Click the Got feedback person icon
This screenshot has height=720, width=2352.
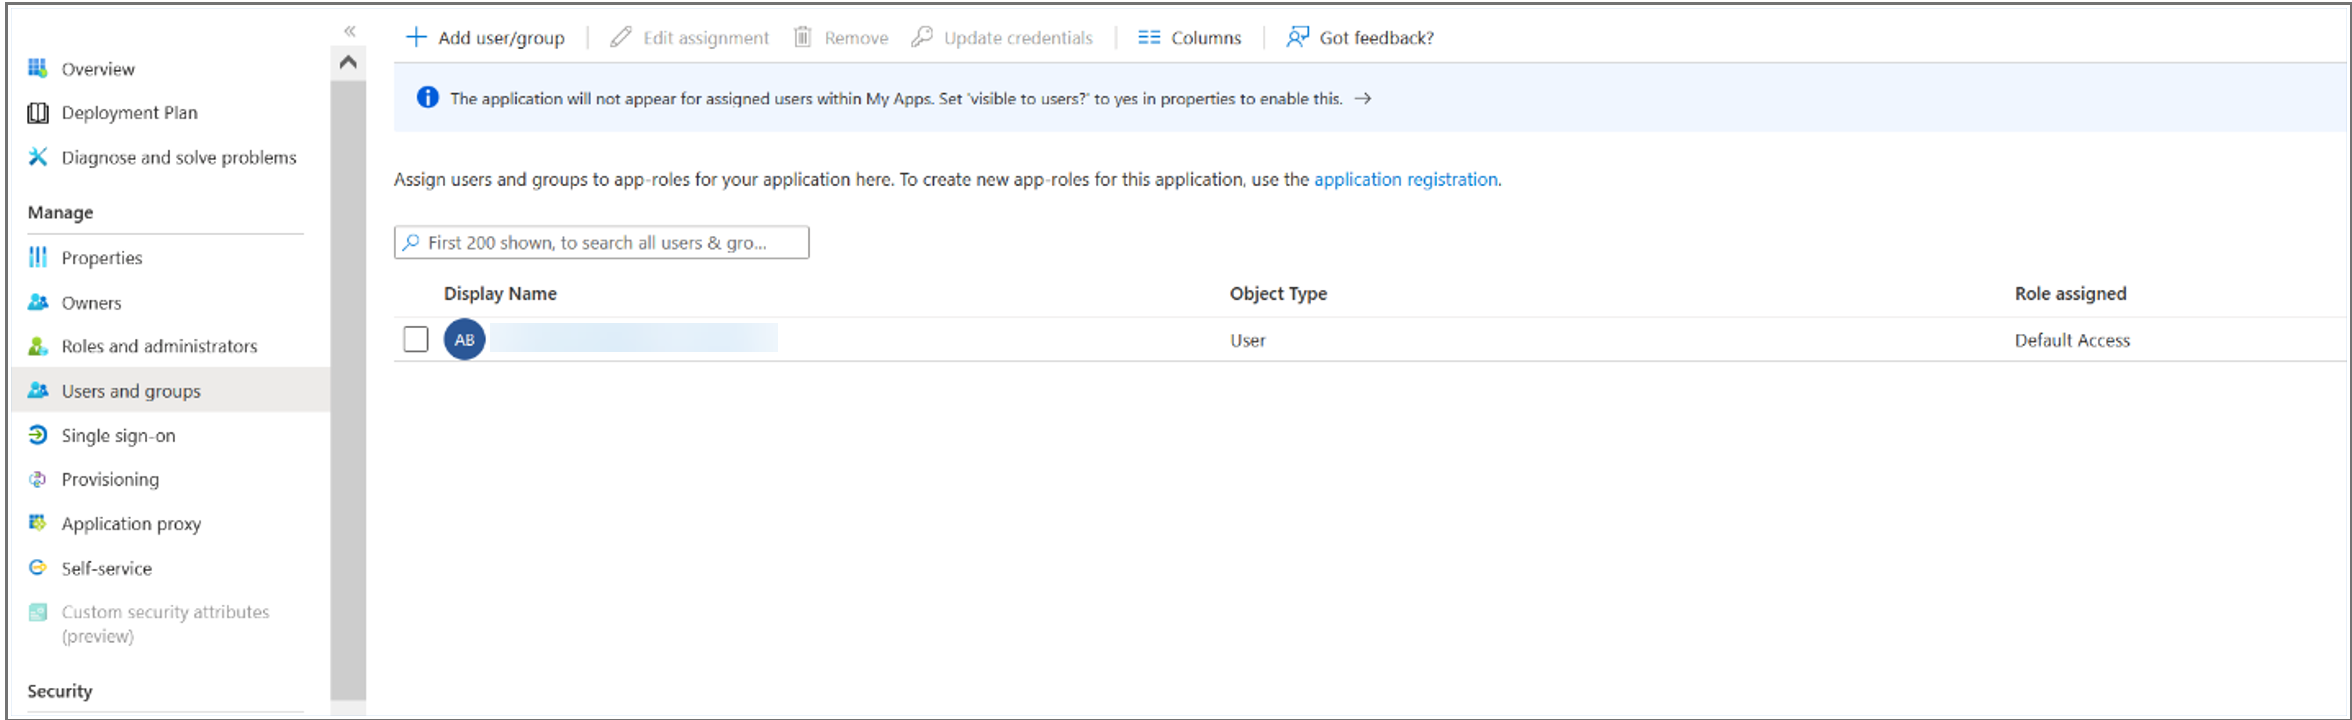click(x=1298, y=37)
